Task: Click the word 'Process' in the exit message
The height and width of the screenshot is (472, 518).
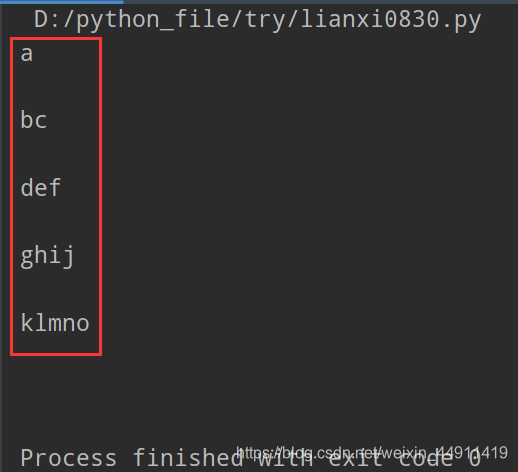Action: (x=69, y=458)
